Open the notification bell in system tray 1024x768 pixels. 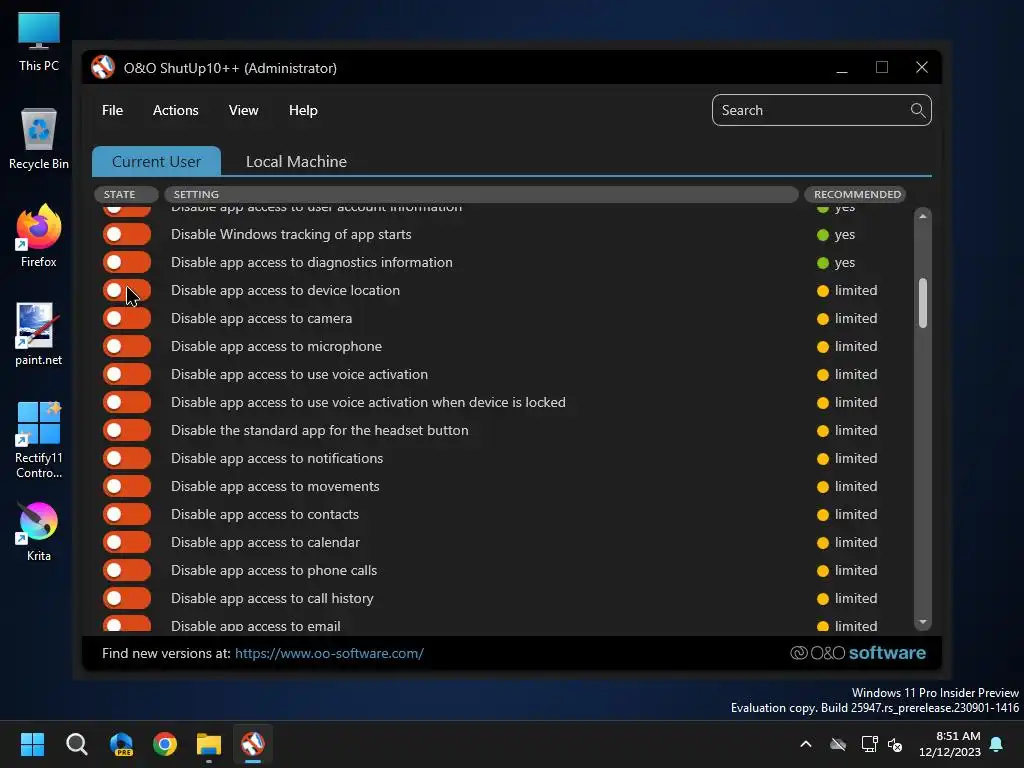(x=996, y=744)
